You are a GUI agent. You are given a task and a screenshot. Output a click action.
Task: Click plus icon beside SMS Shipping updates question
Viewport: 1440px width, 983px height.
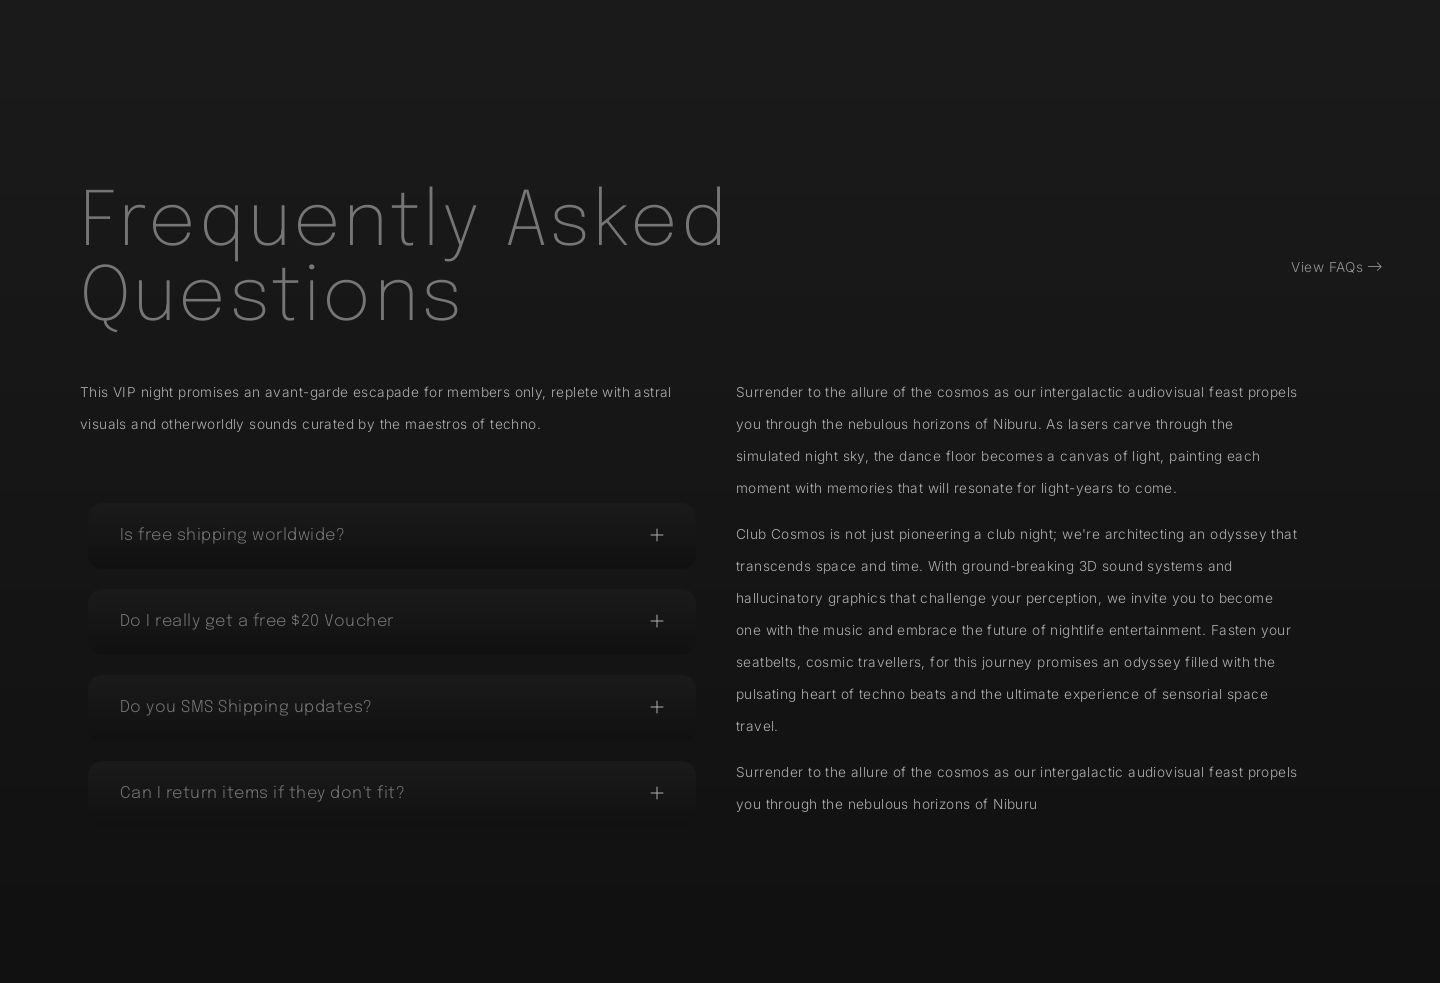657,708
